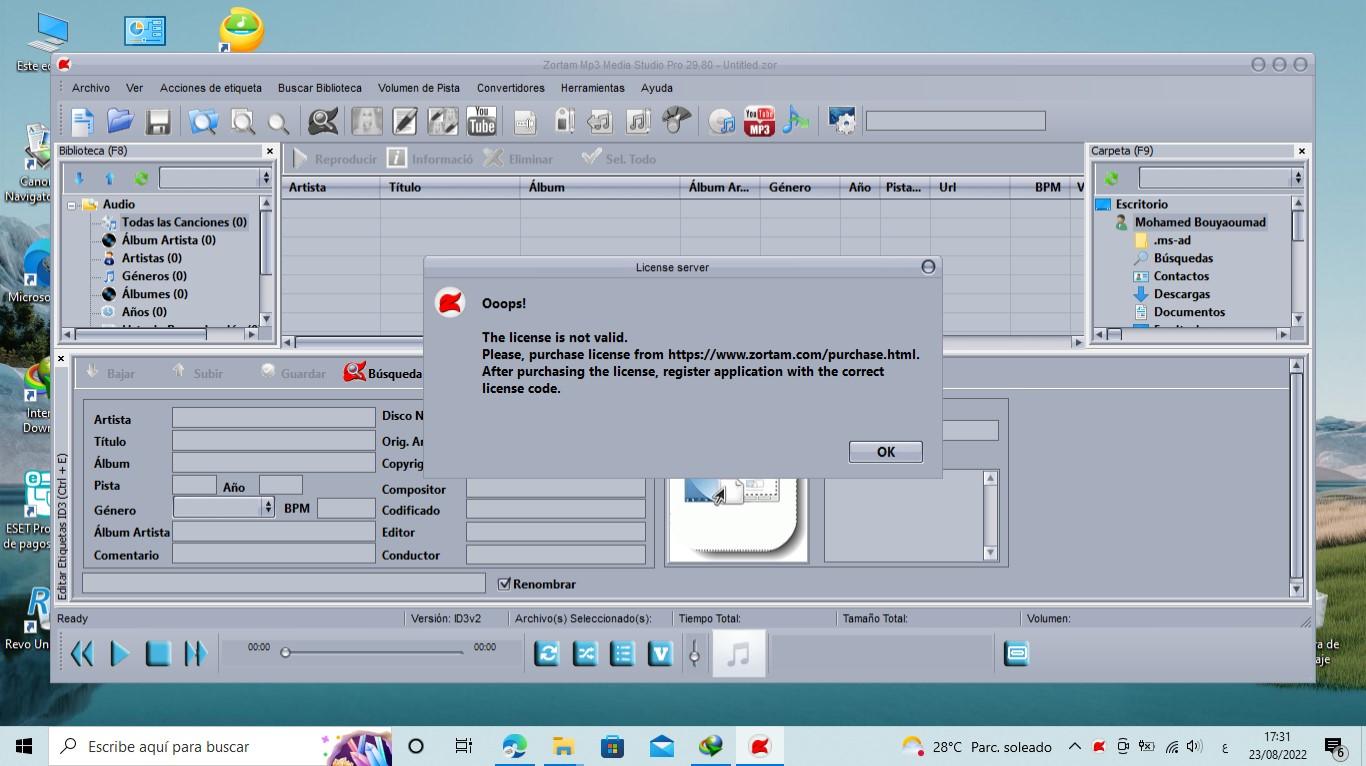Click the blue V icon in player bar

(x=661, y=654)
